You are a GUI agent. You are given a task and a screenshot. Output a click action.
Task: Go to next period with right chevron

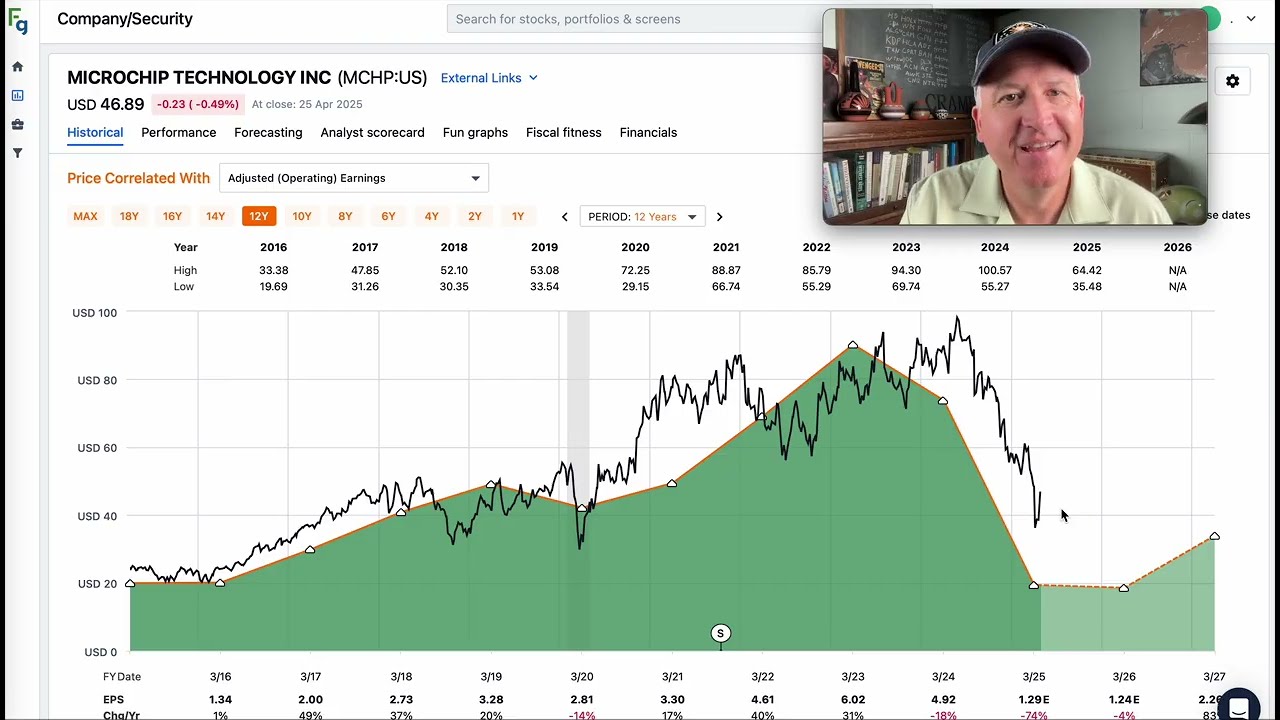(719, 217)
